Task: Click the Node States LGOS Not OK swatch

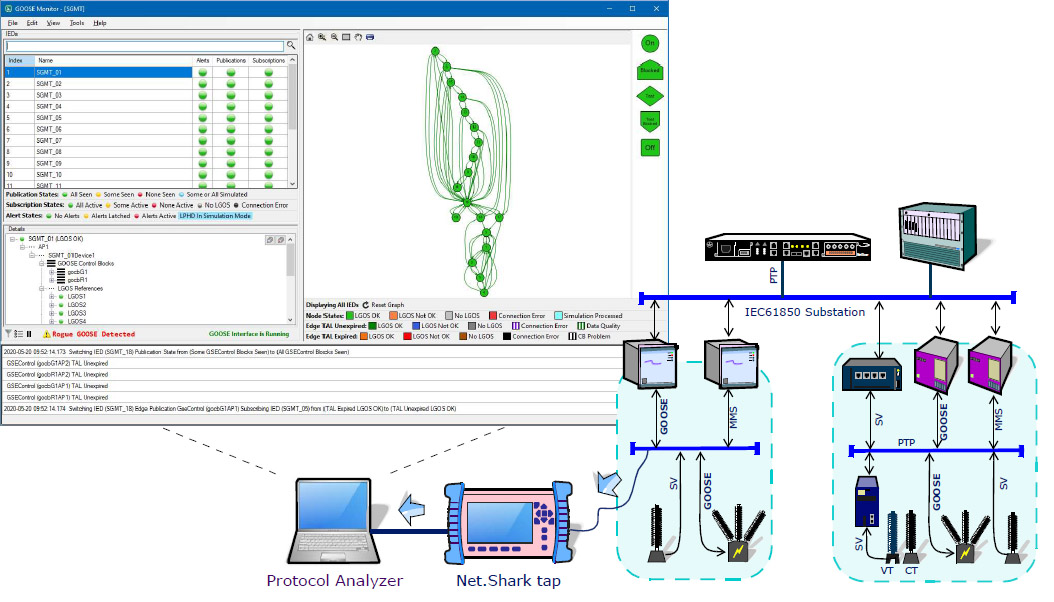Action: click(393, 316)
